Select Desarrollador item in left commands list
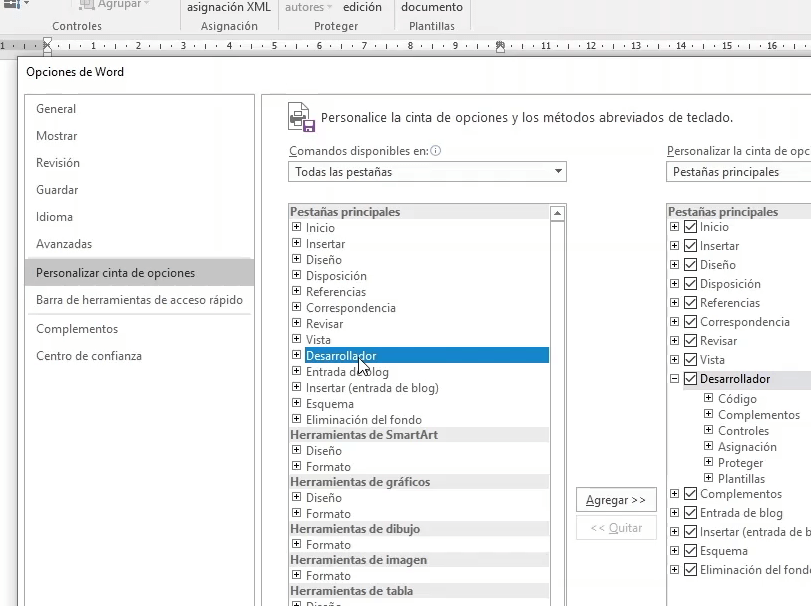This screenshot has height=606, width=811. click(x=341, y=355)
